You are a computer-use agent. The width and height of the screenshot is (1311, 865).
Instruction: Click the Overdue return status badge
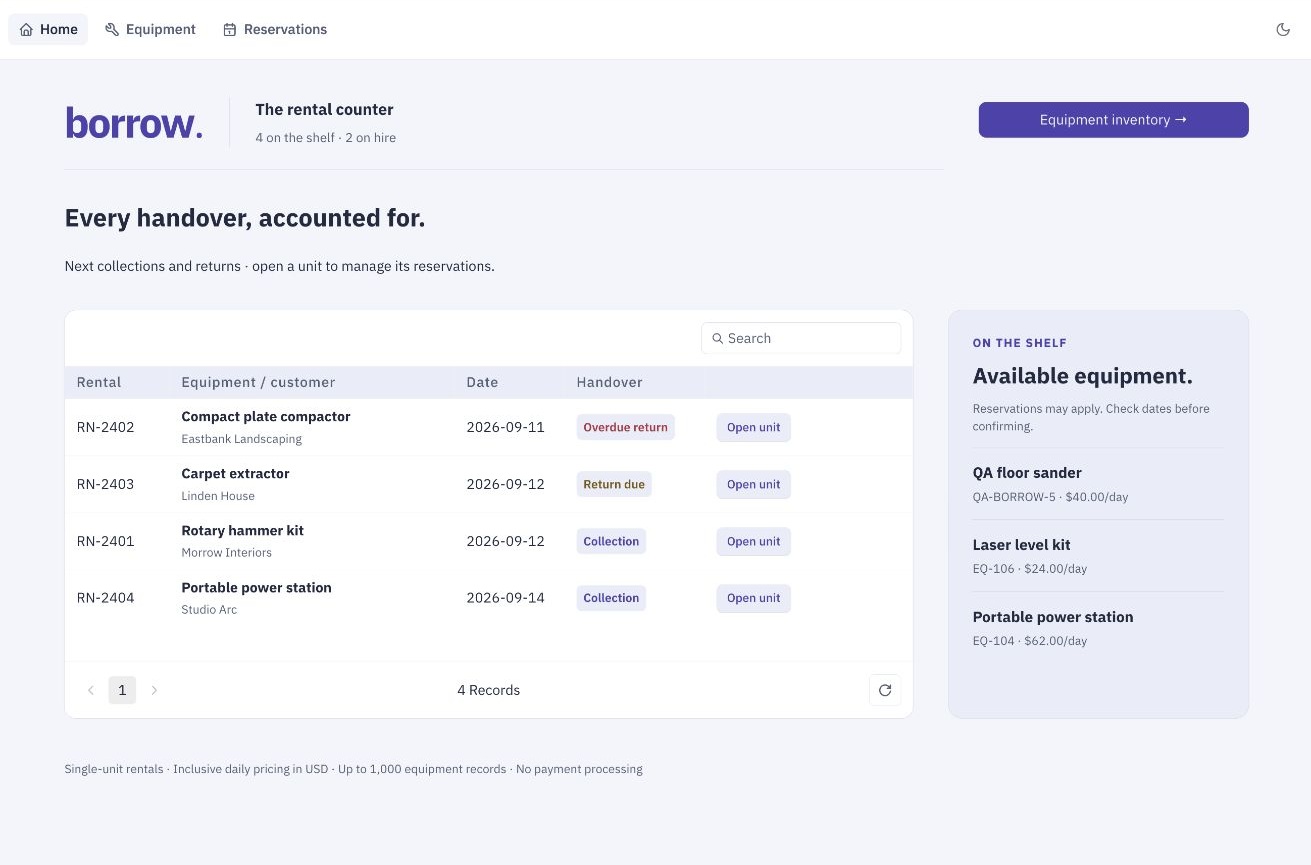625,428
